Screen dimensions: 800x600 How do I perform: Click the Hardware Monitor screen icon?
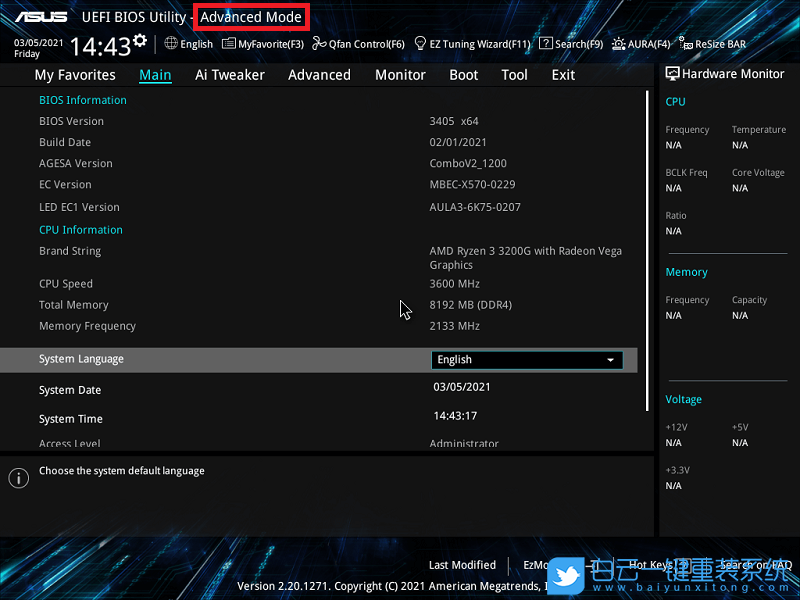(x=672, y=74)
